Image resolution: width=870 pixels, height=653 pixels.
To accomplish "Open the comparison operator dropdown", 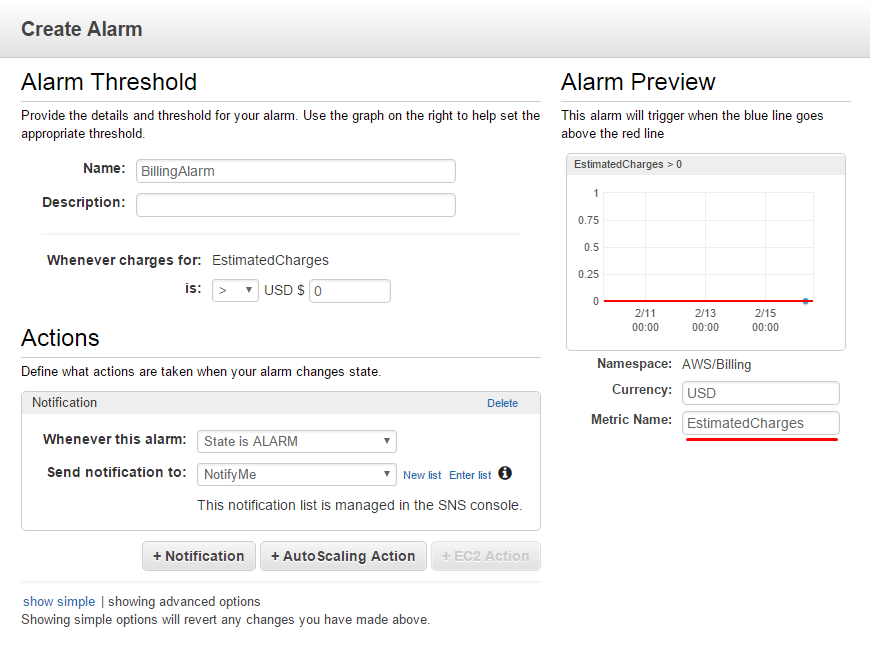I will click(235, 290).
